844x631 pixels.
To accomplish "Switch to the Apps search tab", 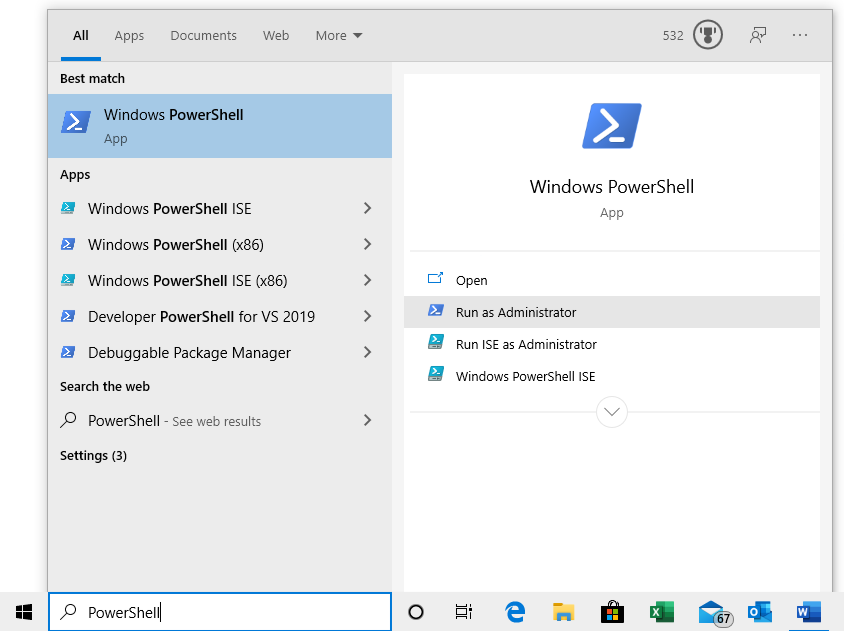I will pos(129,35).
